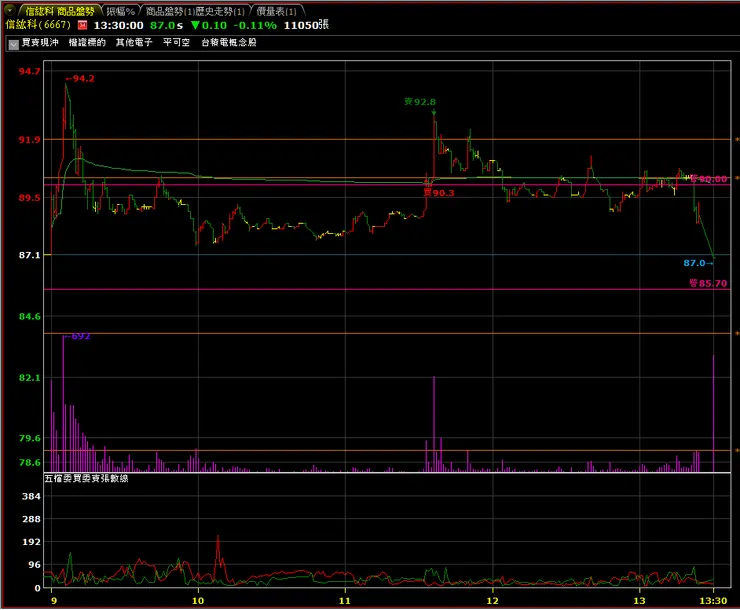
Task: Open the 商品盤勢(1)歷史走勢(1) tab
Action: (x=195, y=11)
